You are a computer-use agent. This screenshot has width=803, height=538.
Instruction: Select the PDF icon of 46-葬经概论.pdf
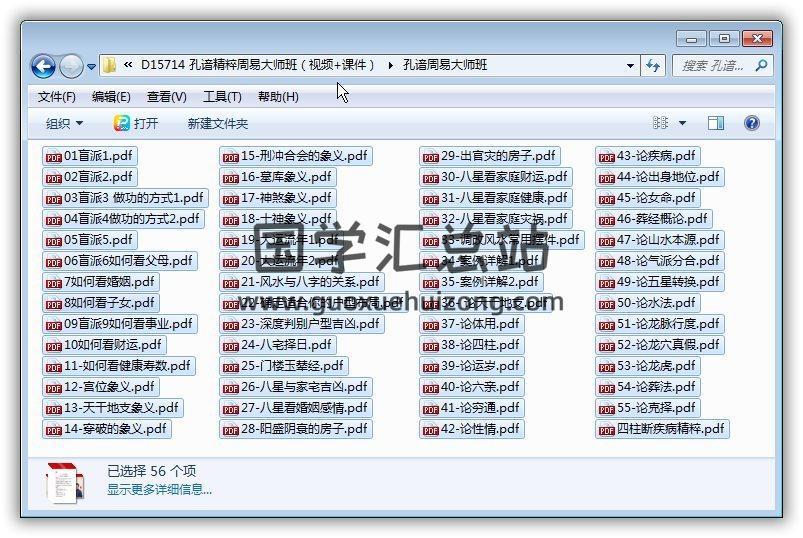(606, 220)
